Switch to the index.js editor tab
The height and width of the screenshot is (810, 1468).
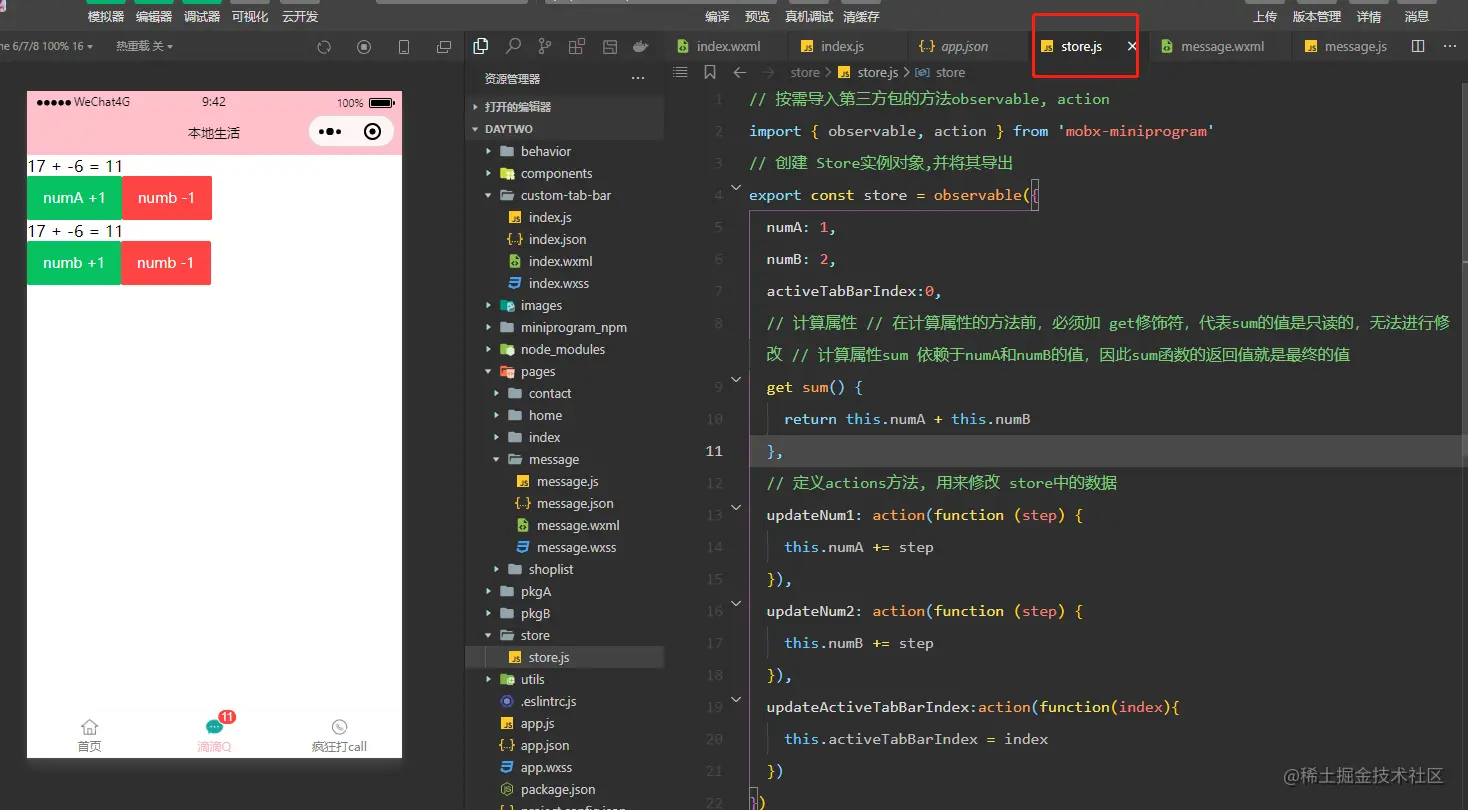click(841, 46)
